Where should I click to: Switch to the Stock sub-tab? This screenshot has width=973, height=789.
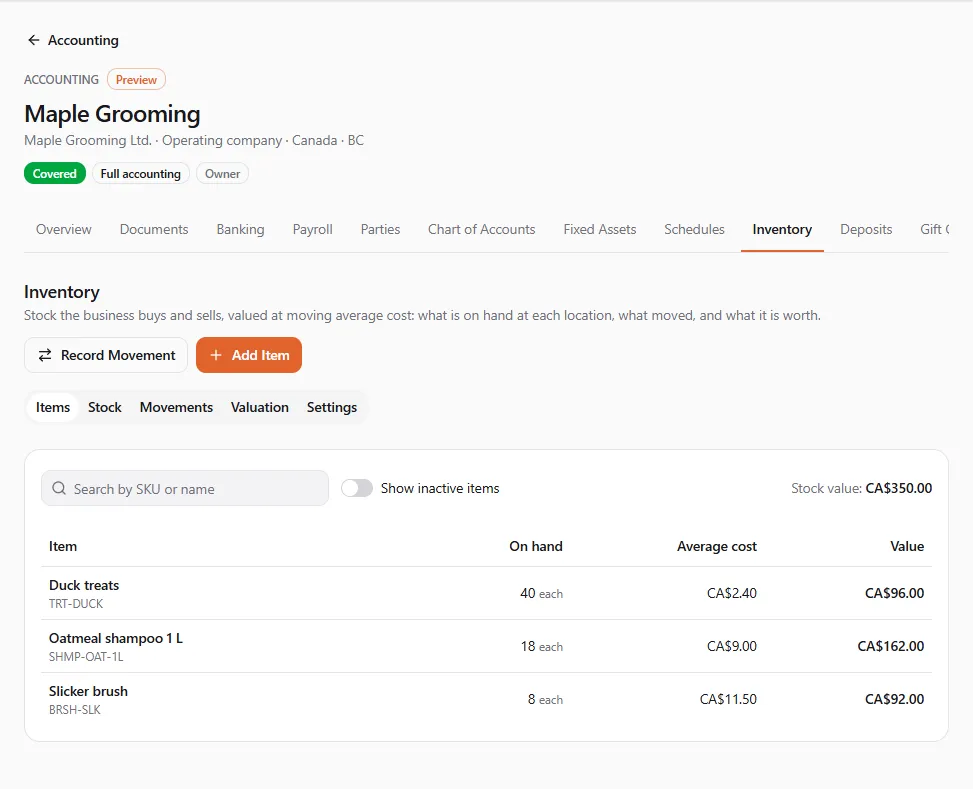click(105, 407)
